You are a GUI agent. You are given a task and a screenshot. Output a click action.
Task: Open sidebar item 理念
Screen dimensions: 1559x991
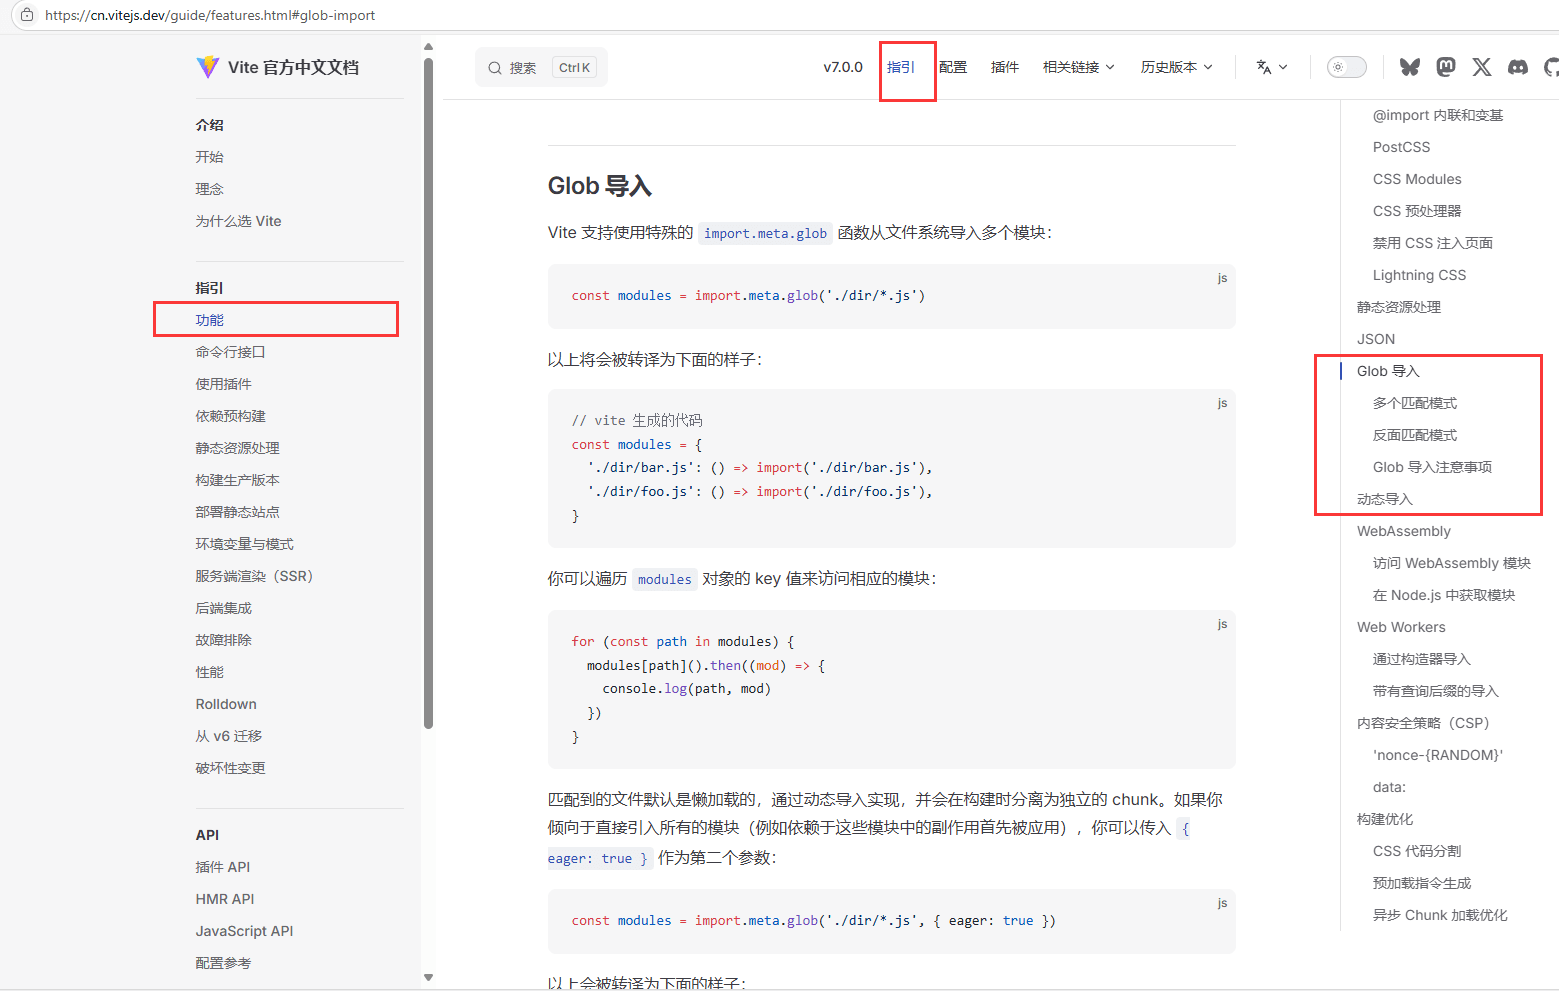click(x=210, y=189)
